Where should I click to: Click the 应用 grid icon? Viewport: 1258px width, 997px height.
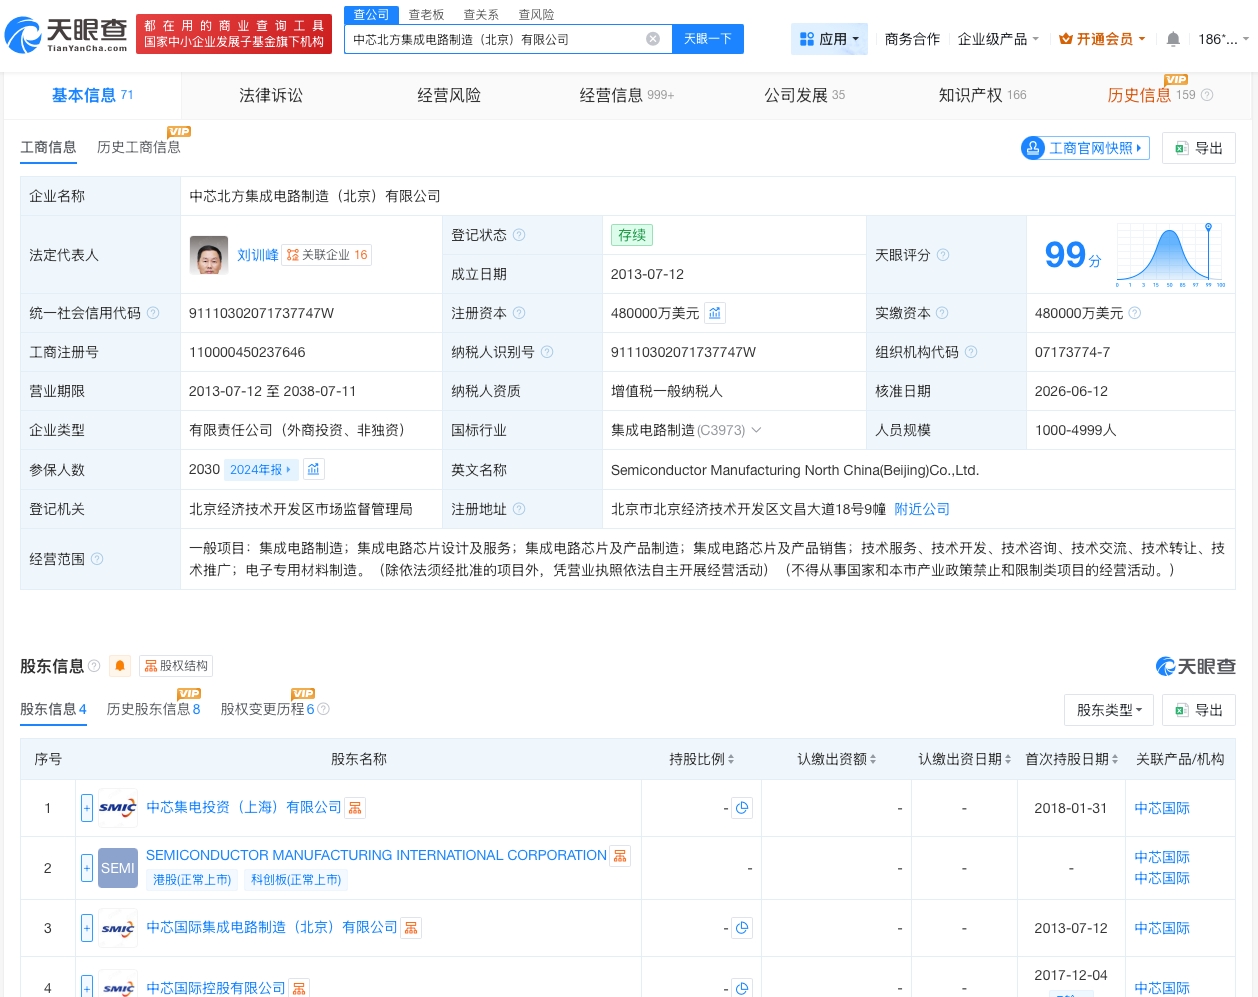(807, 39)
